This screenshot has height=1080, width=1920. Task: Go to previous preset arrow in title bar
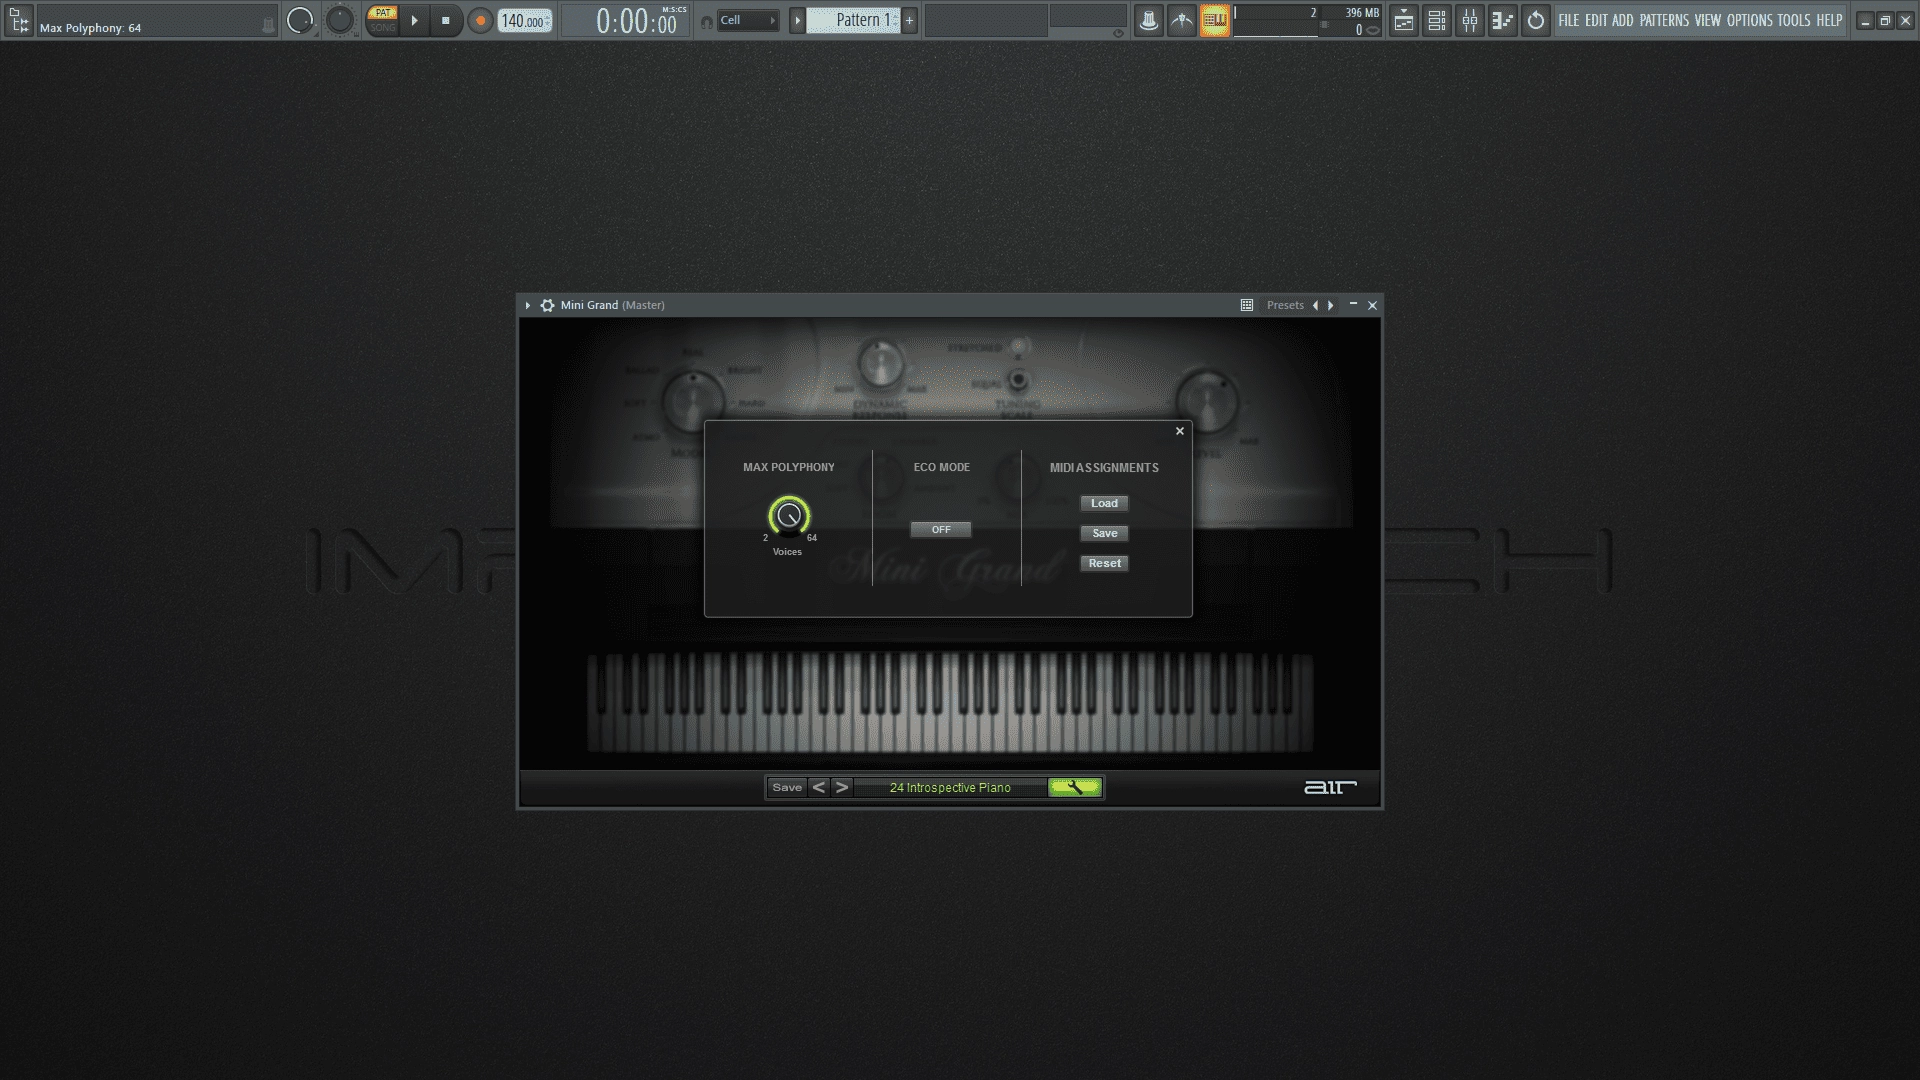[1315, 305]
